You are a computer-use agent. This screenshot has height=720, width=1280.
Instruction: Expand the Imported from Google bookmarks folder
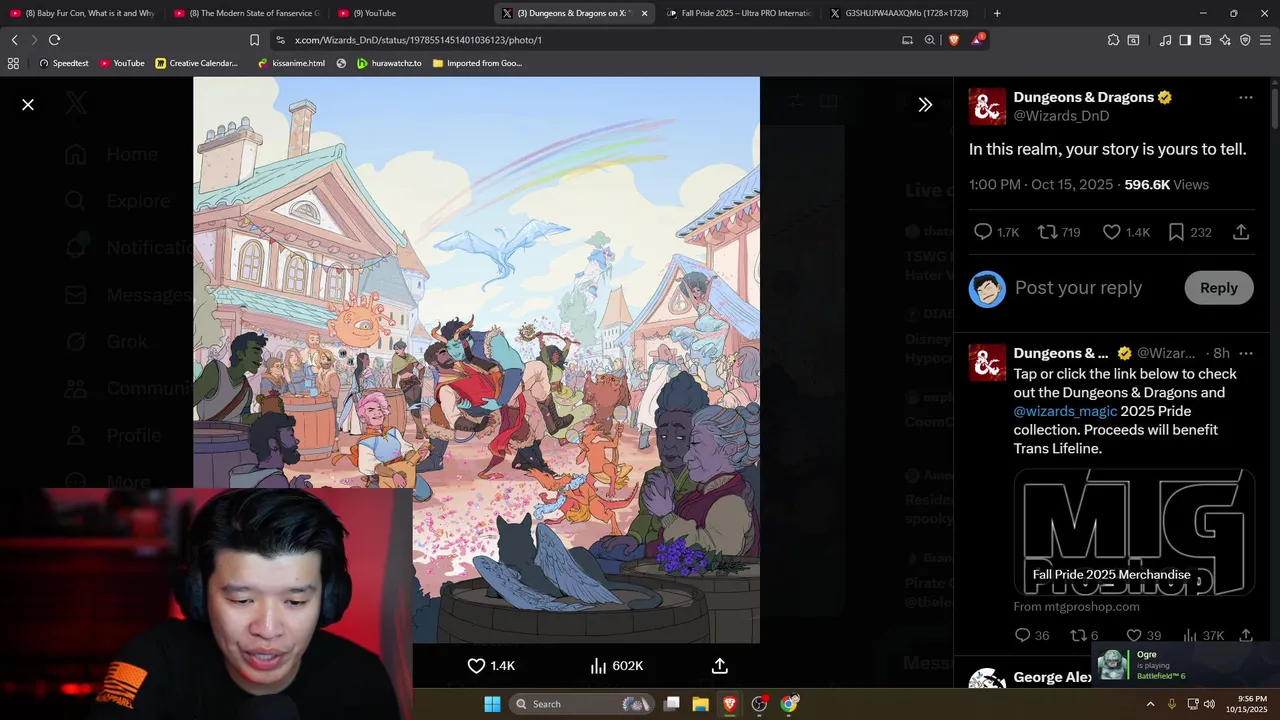pos(478,63)
